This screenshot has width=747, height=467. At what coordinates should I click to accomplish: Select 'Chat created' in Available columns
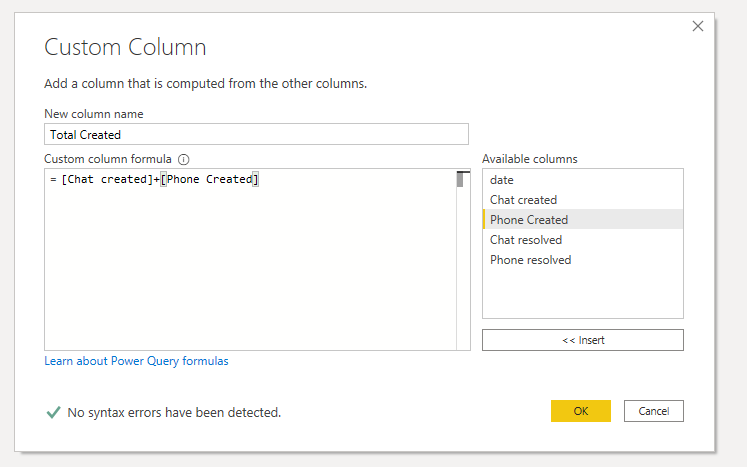pos(583,200)
